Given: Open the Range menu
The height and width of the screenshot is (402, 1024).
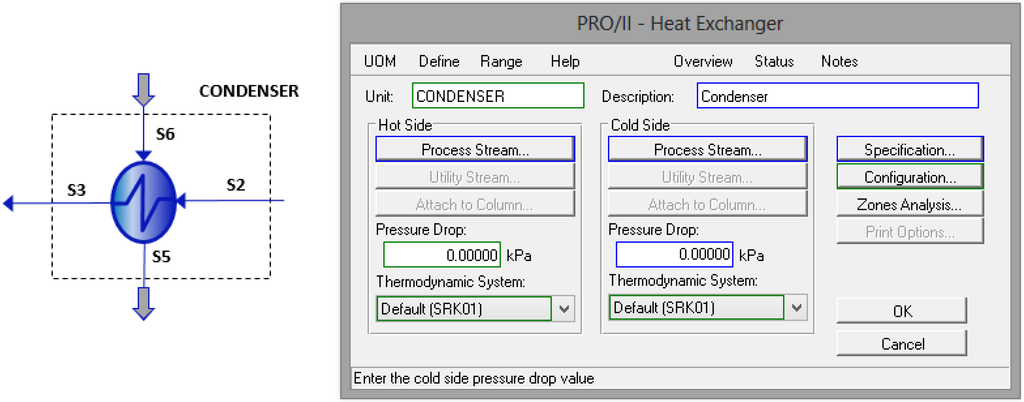Looking at the screenshot, I should click(x=502, y=61).
